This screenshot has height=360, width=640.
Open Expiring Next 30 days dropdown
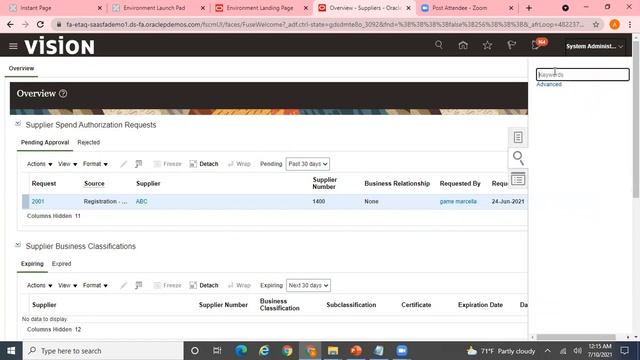(308, 285)
